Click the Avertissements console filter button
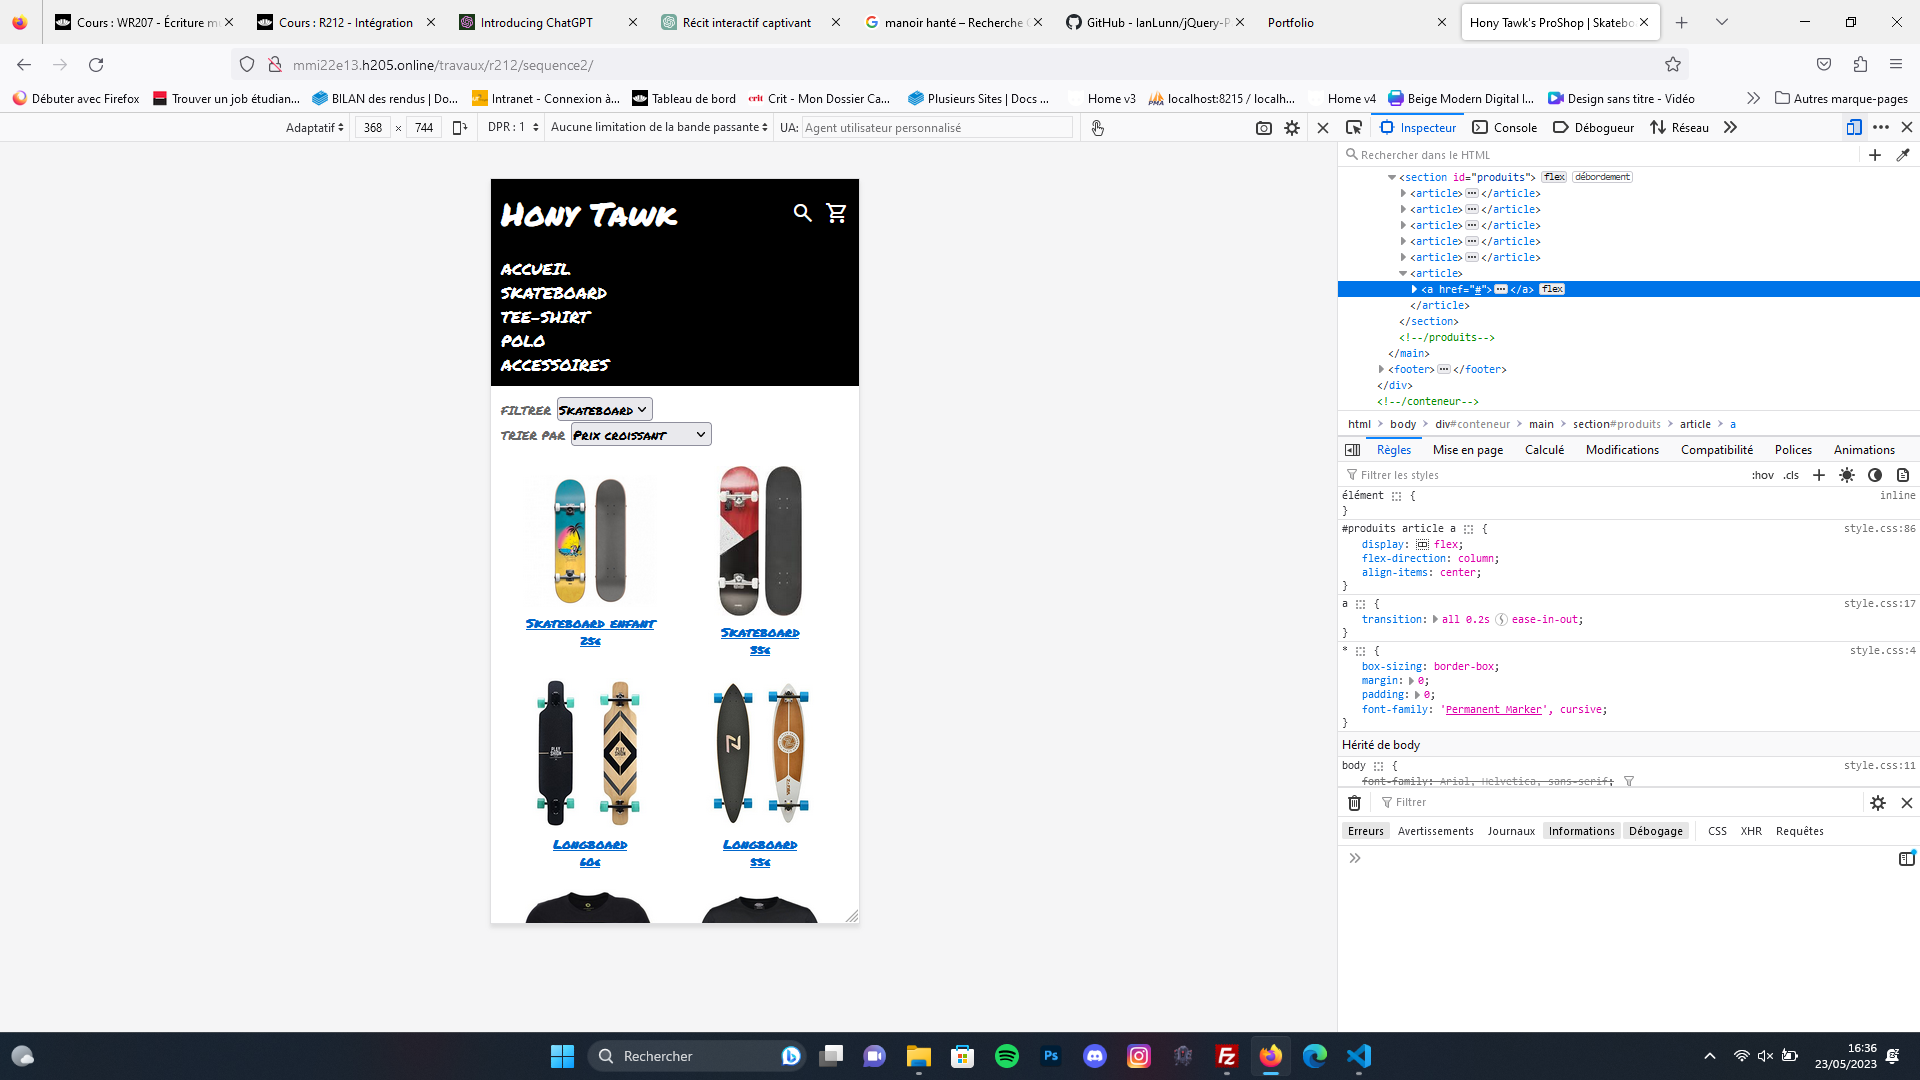1920x1080 pixels. tap(1435, 831)
